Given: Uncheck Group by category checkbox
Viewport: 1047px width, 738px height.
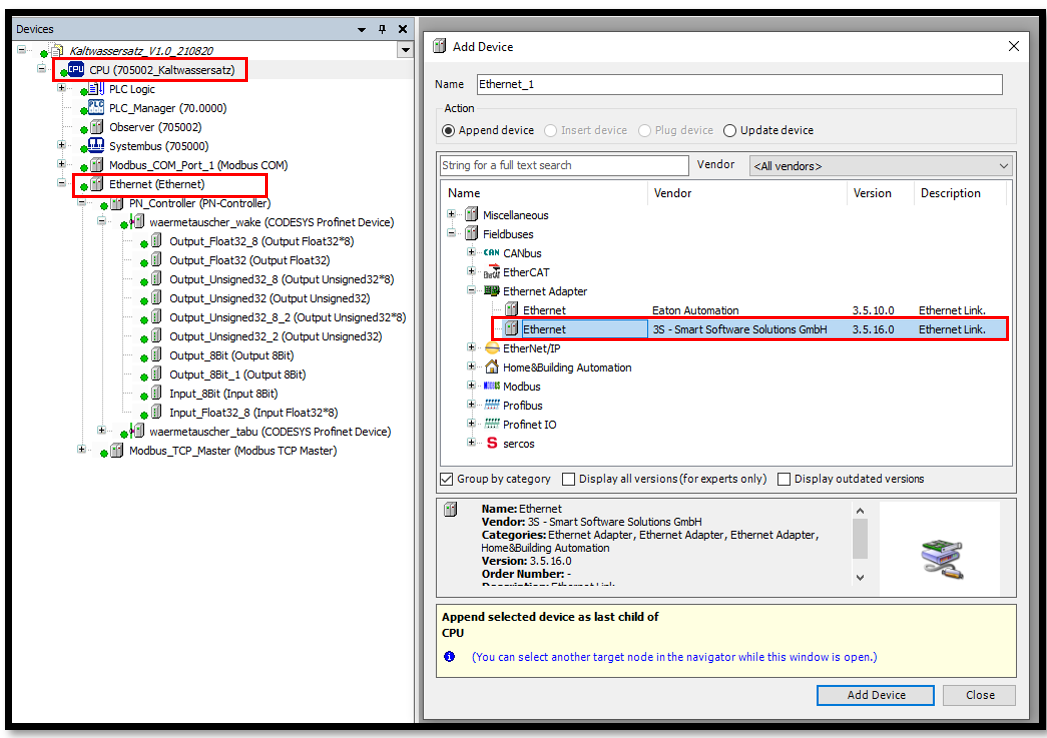Looking at the screenshot, I should click(447, 479).
